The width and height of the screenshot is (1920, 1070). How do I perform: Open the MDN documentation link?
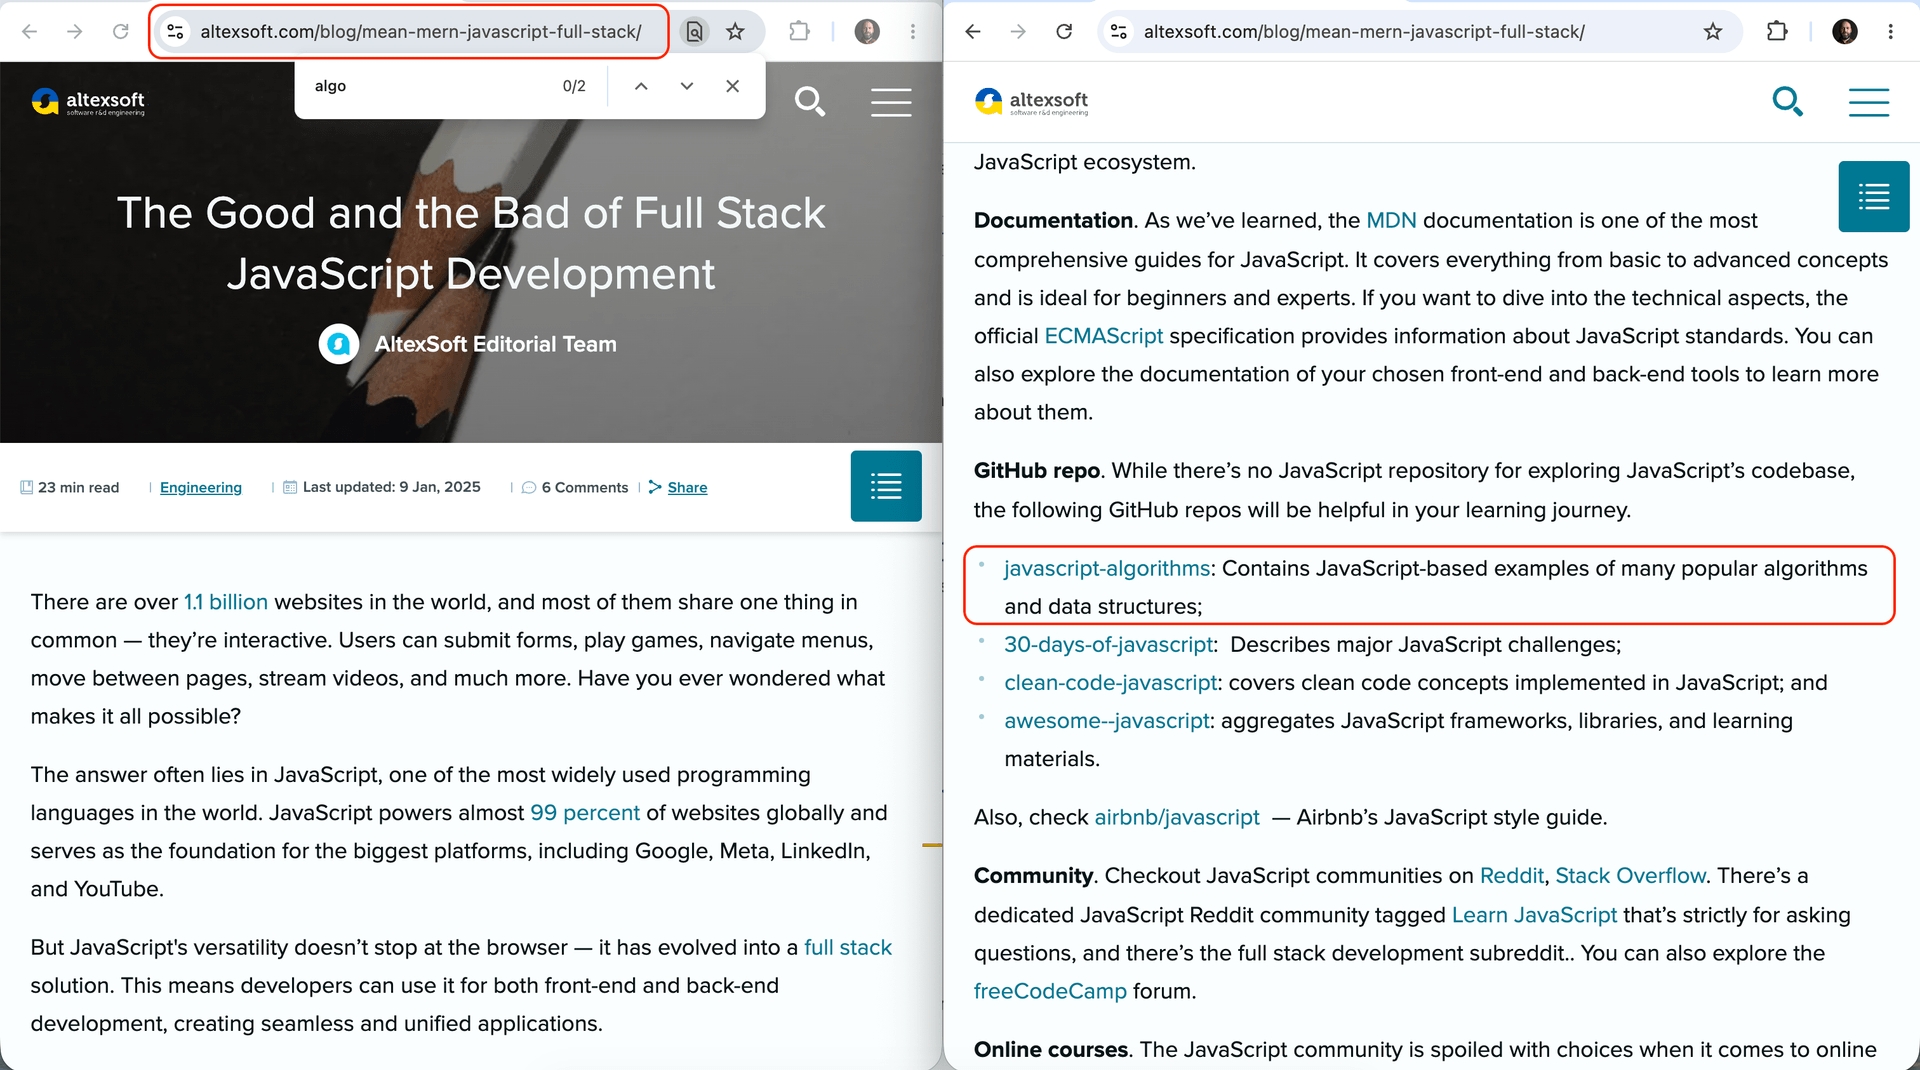[1391, 221]
